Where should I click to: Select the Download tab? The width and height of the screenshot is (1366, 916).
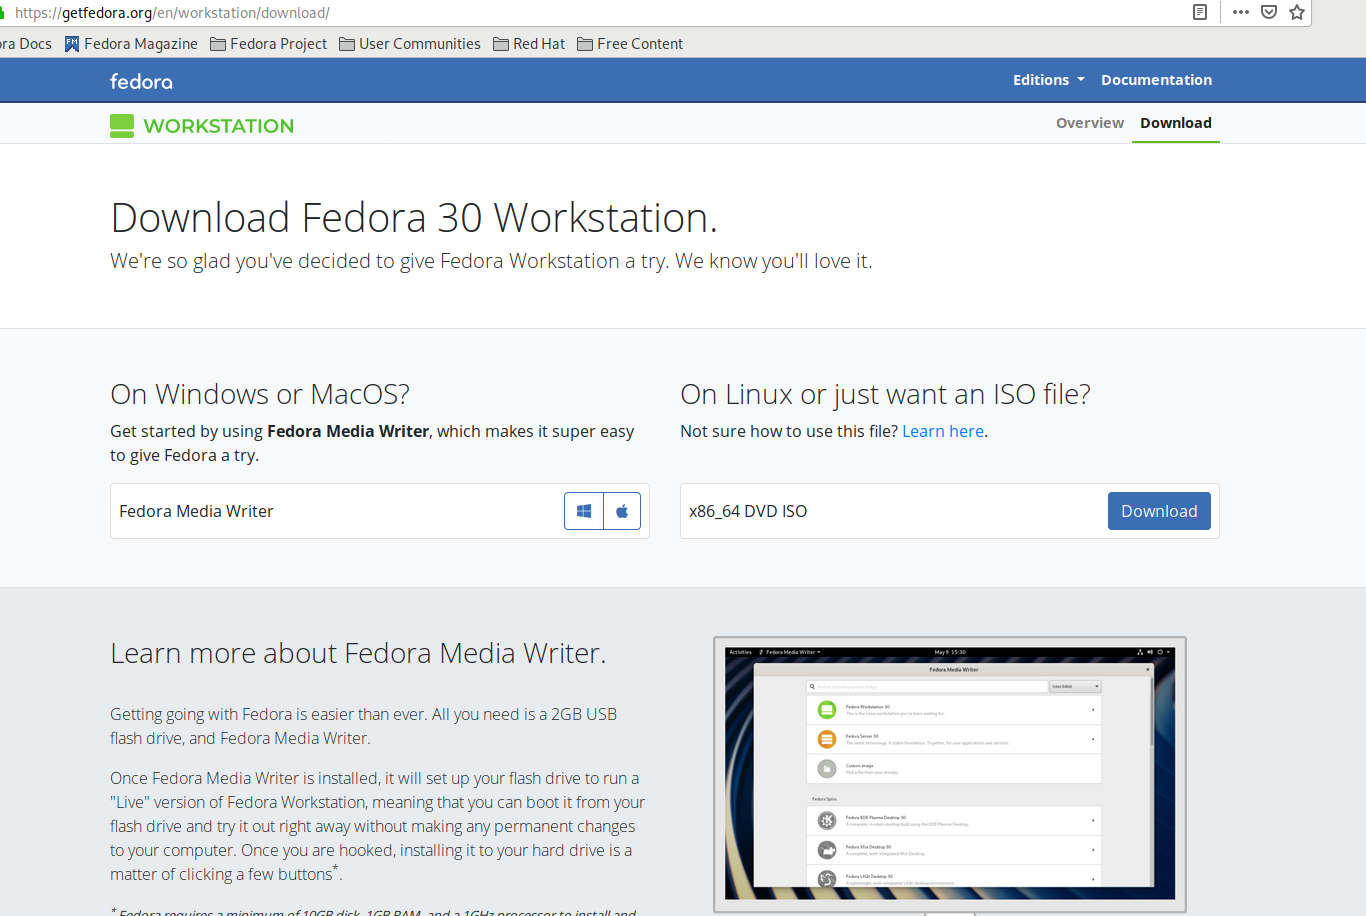tap(1175, 123)
